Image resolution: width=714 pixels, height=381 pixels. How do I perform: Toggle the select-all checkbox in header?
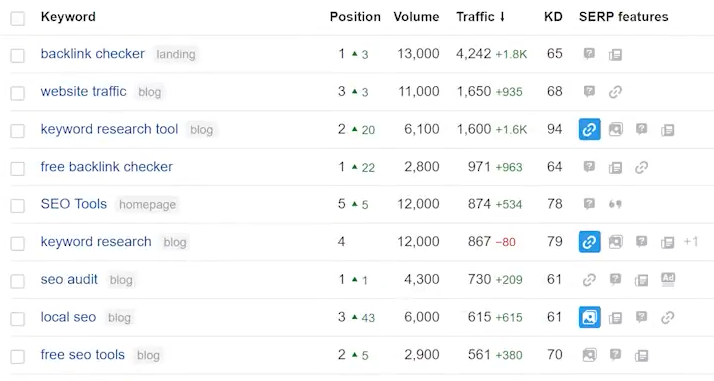18,18
